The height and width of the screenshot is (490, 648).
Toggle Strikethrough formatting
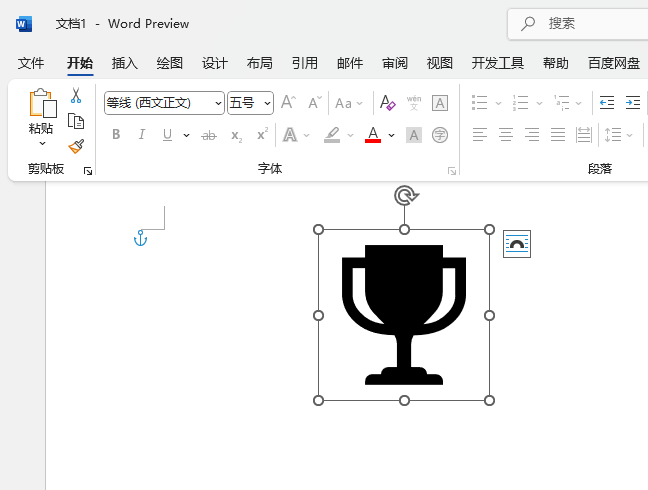point(209,135)
